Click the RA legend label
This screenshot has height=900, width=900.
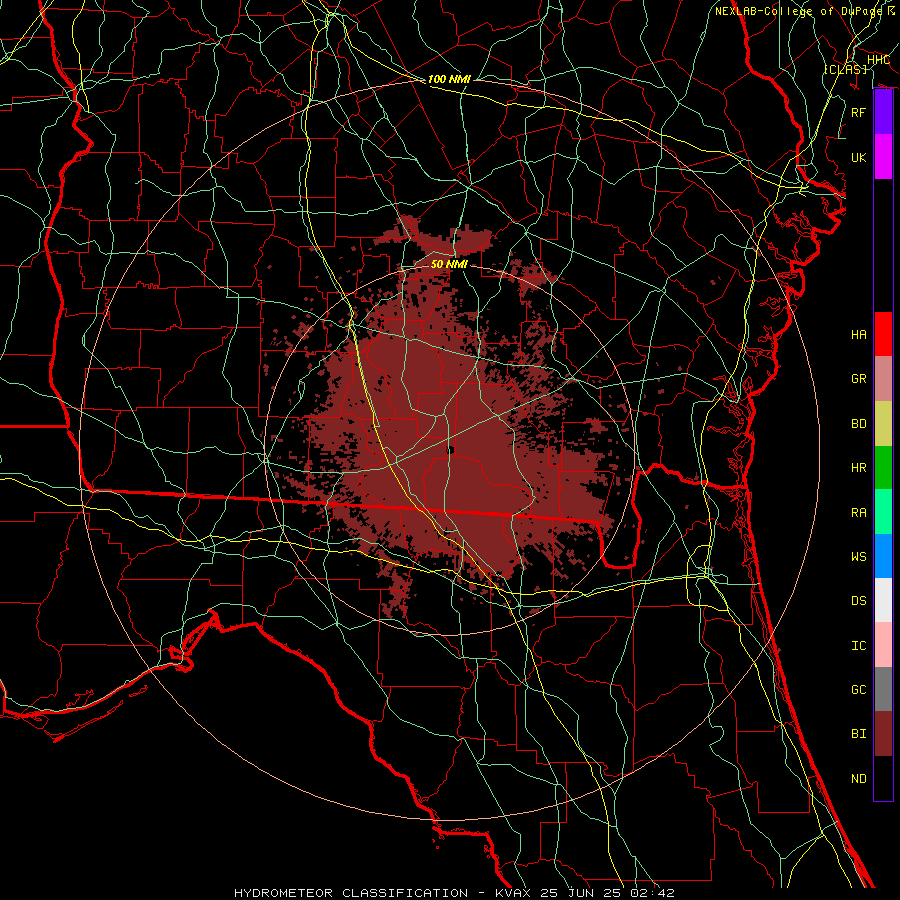coord(859,513)
